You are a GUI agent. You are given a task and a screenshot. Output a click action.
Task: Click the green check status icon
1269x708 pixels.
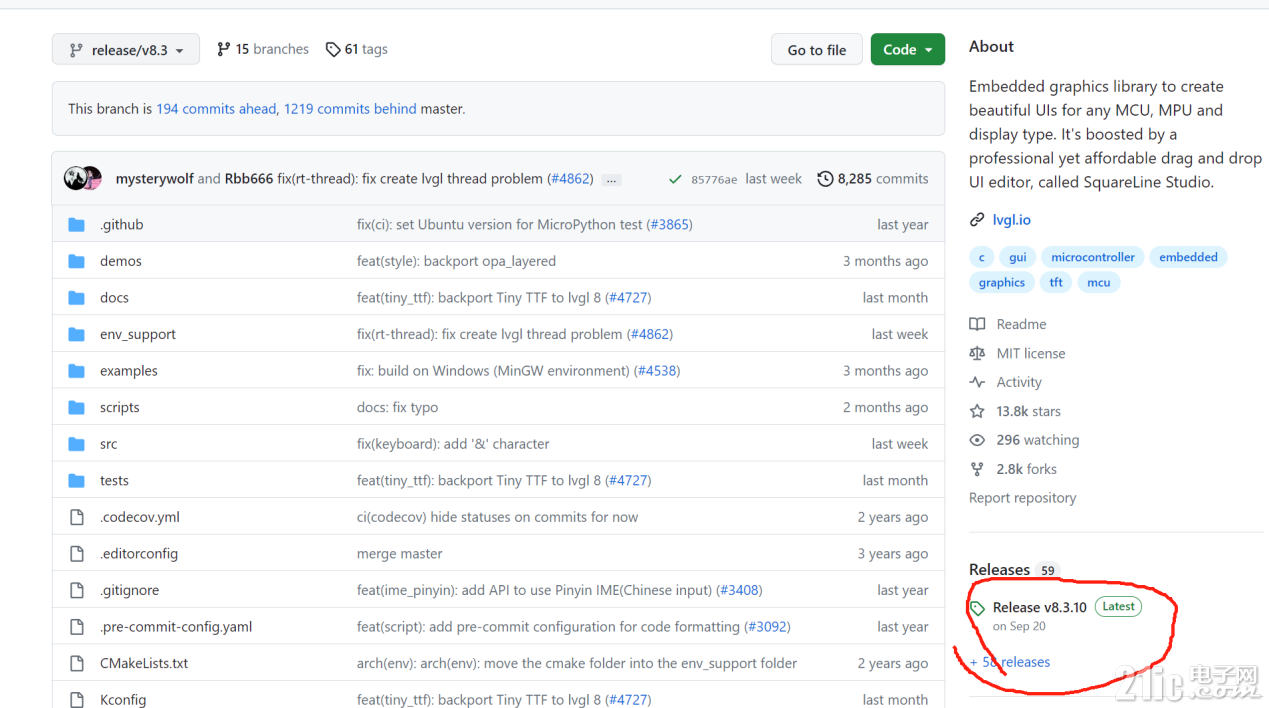[676, 179]
